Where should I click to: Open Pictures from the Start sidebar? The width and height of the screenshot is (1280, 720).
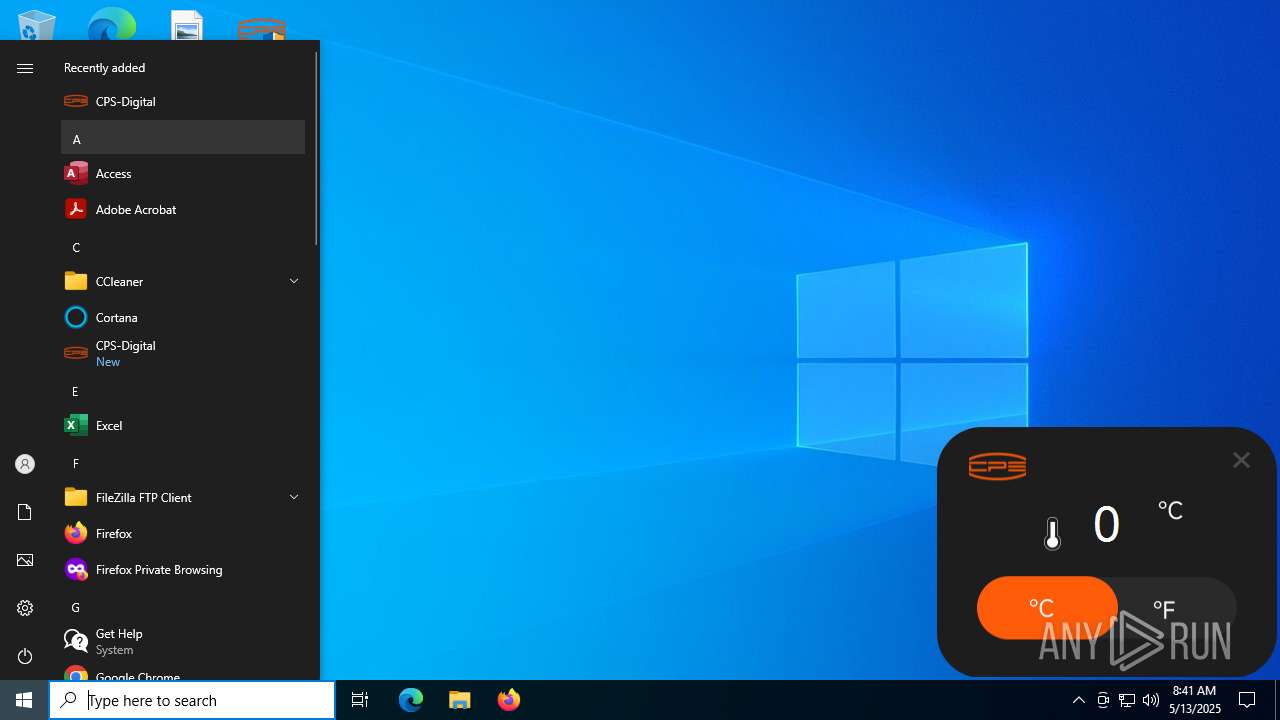[25, 560]
